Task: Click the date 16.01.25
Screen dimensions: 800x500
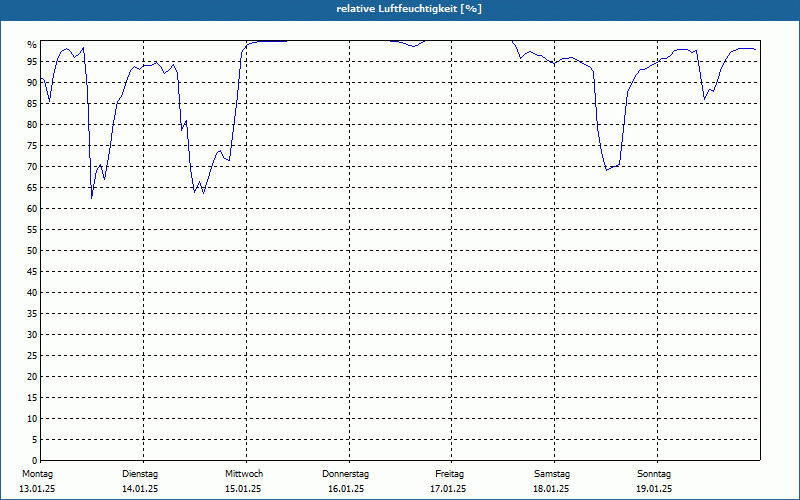Action: coord(346,489)
